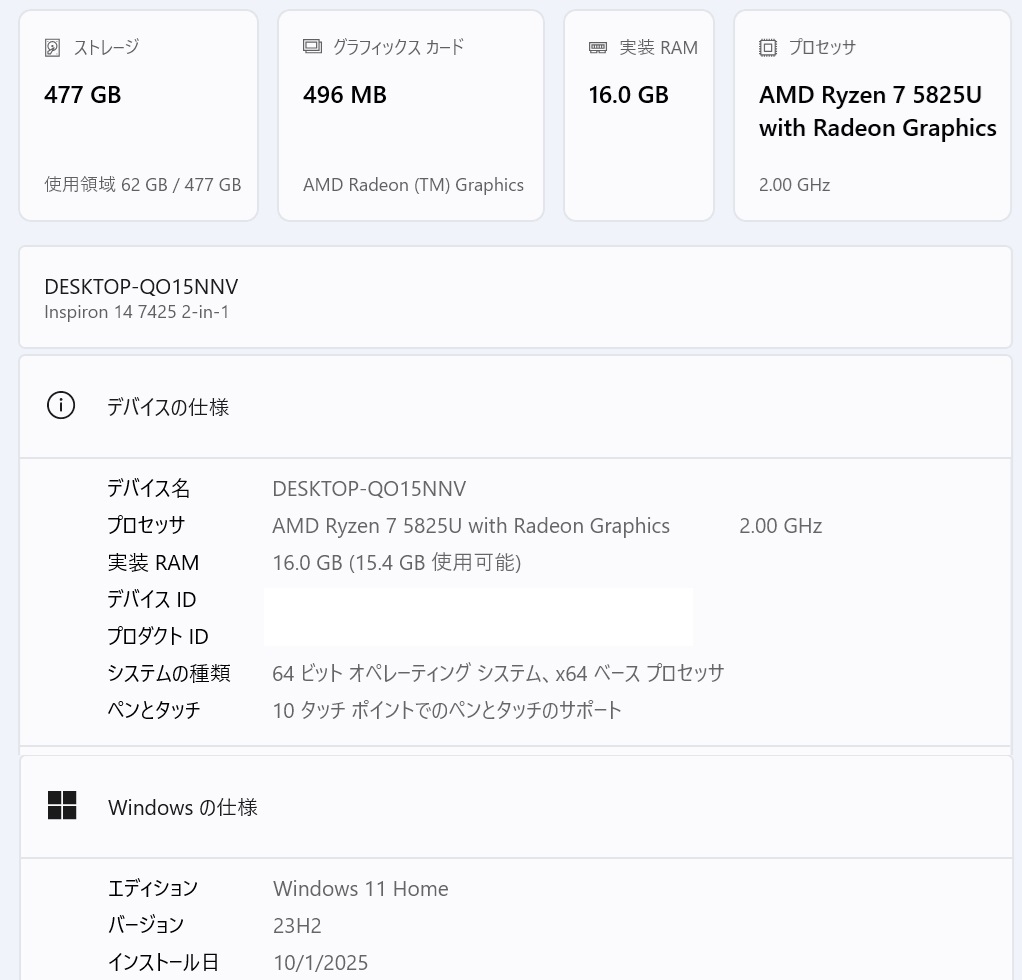The image size is (1022, 980).
Task: Collapse the デバイスの仕様 section header
Action: click(515, 407)
